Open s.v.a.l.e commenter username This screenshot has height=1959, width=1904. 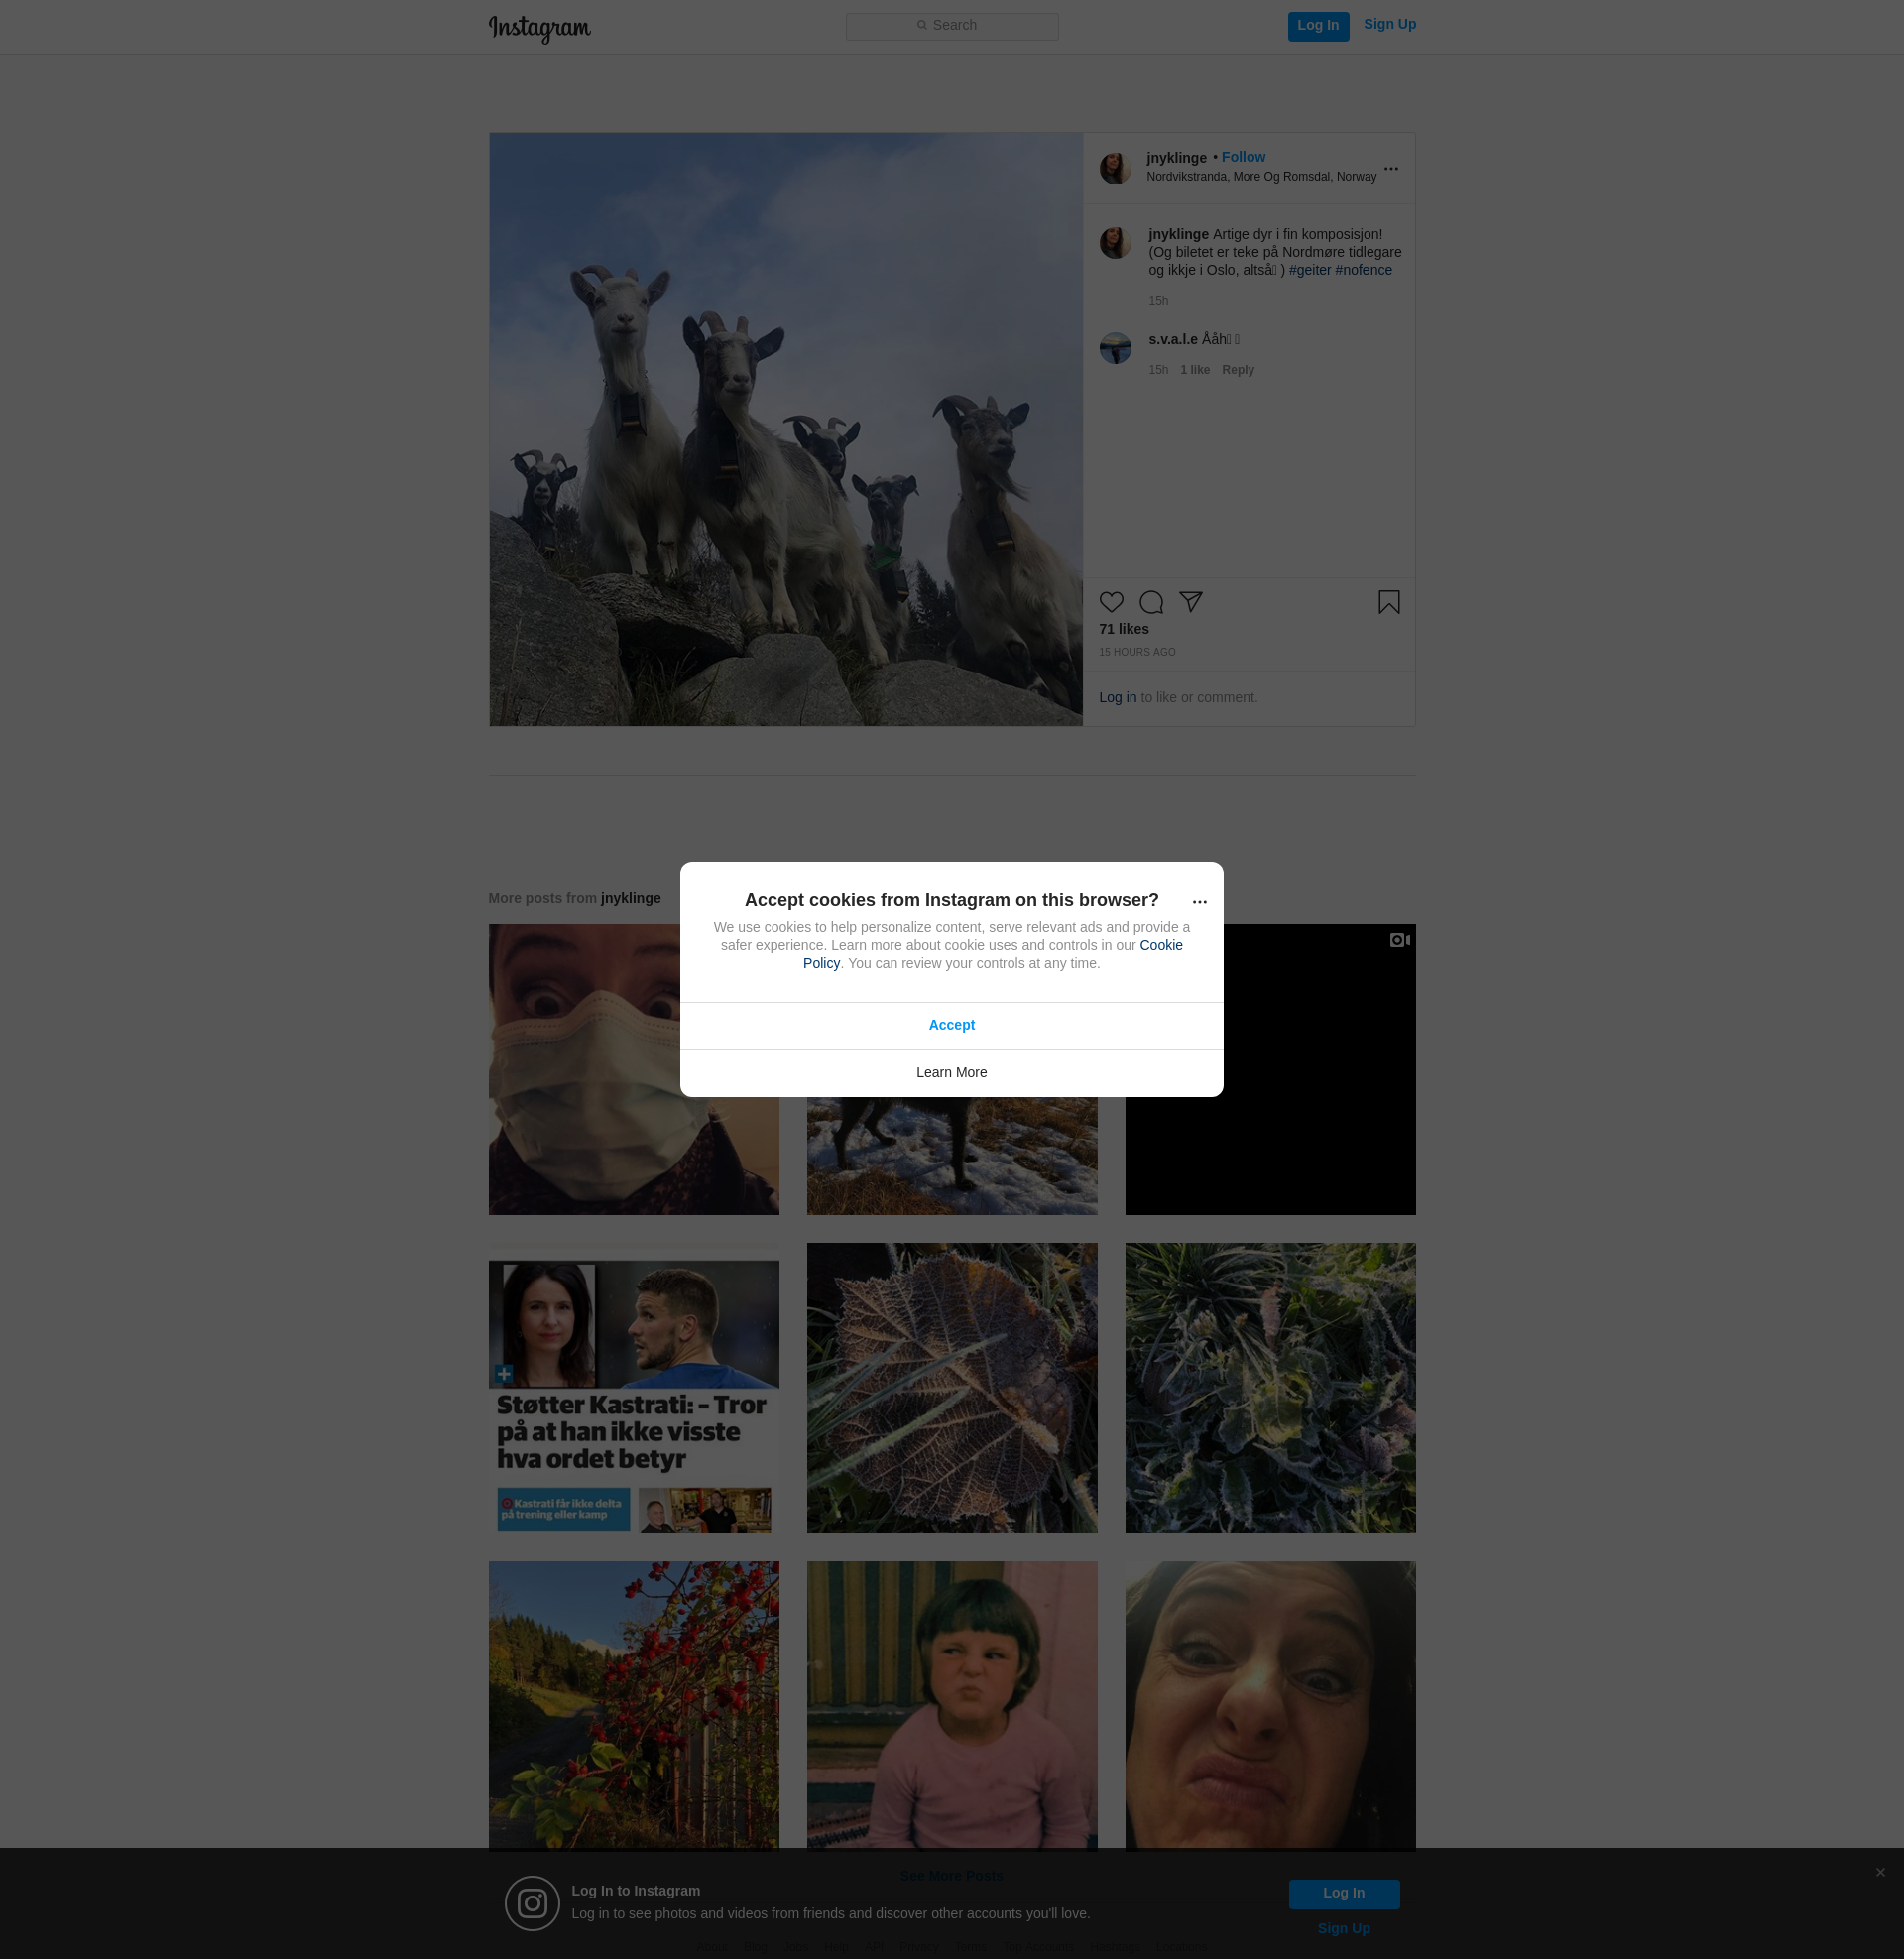(1172, 339)
